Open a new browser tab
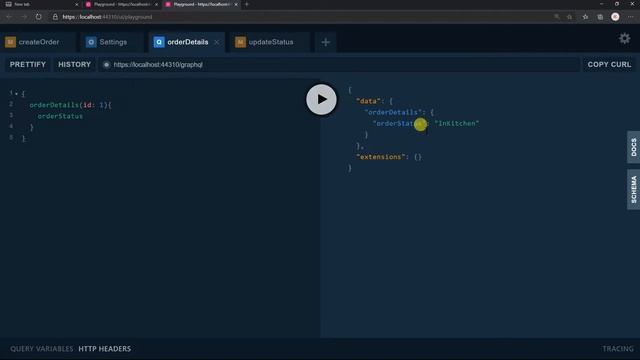The width and height of the screenshot is (640, 360). [247, 4]
